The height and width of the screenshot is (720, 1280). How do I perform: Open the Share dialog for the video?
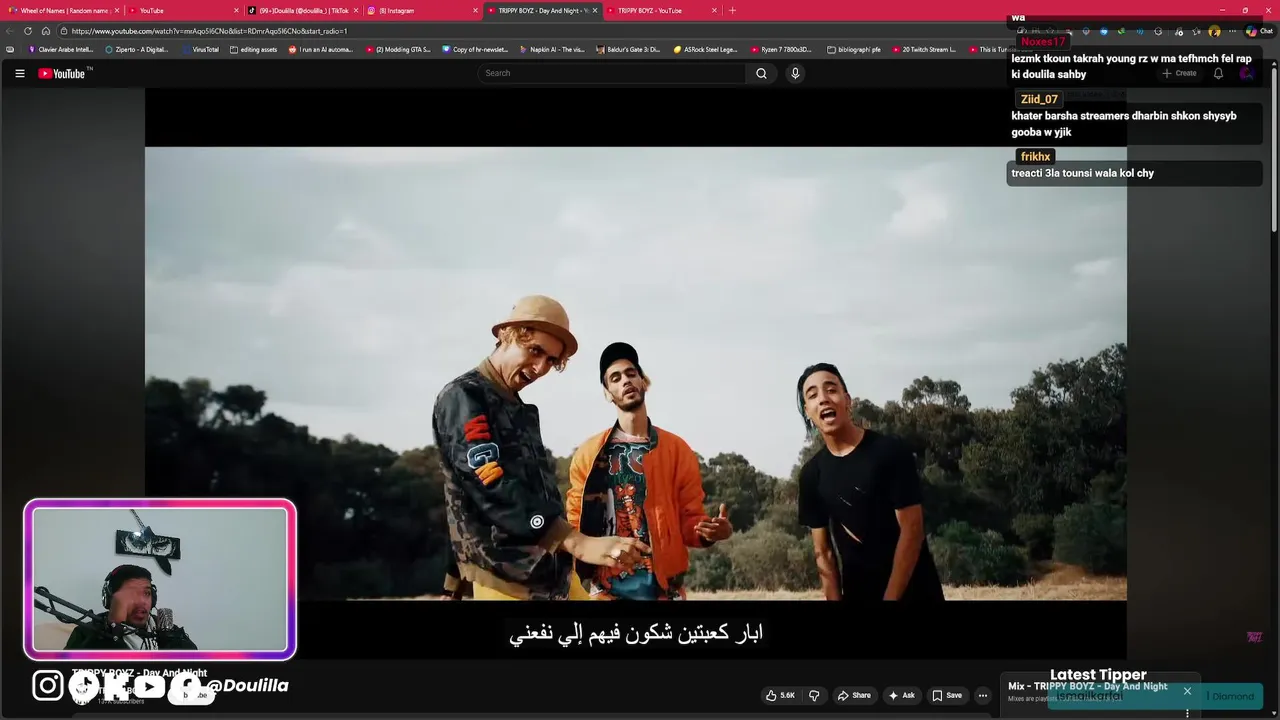pyautogui.click(x=854, y=695)
